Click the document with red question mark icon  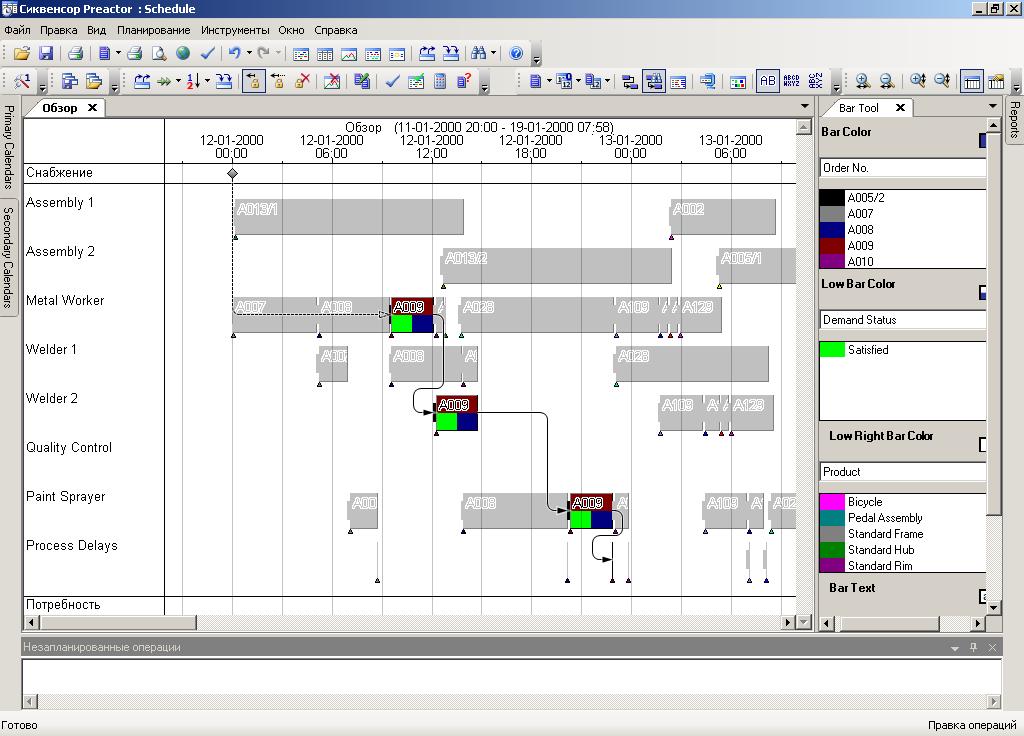click(x=464, y=82)
